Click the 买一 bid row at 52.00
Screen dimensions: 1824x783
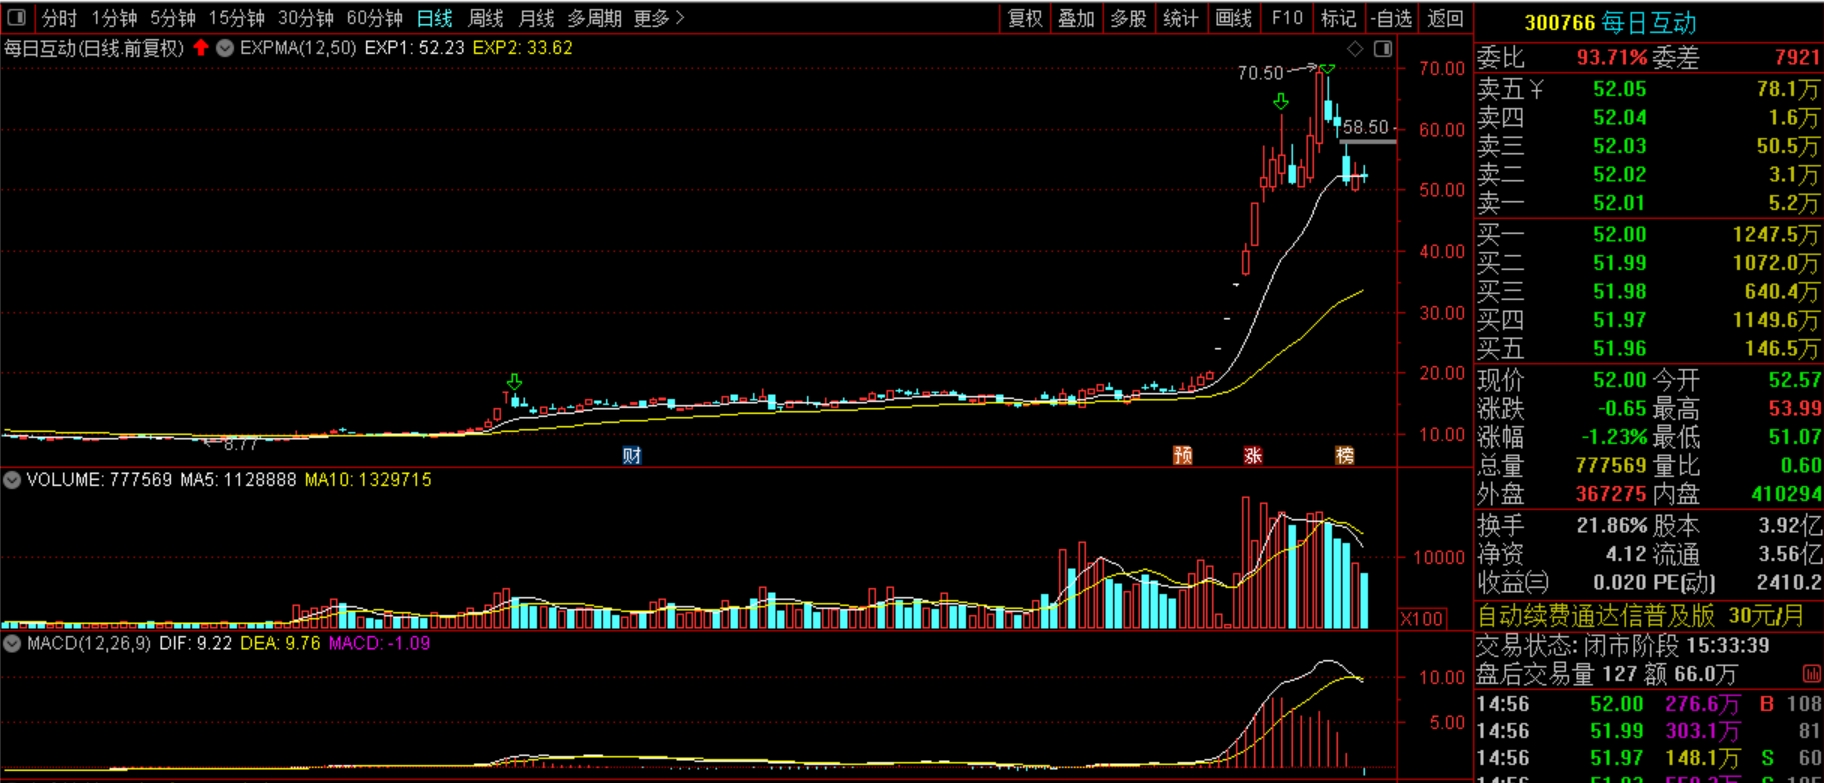tap(1648, 234)
